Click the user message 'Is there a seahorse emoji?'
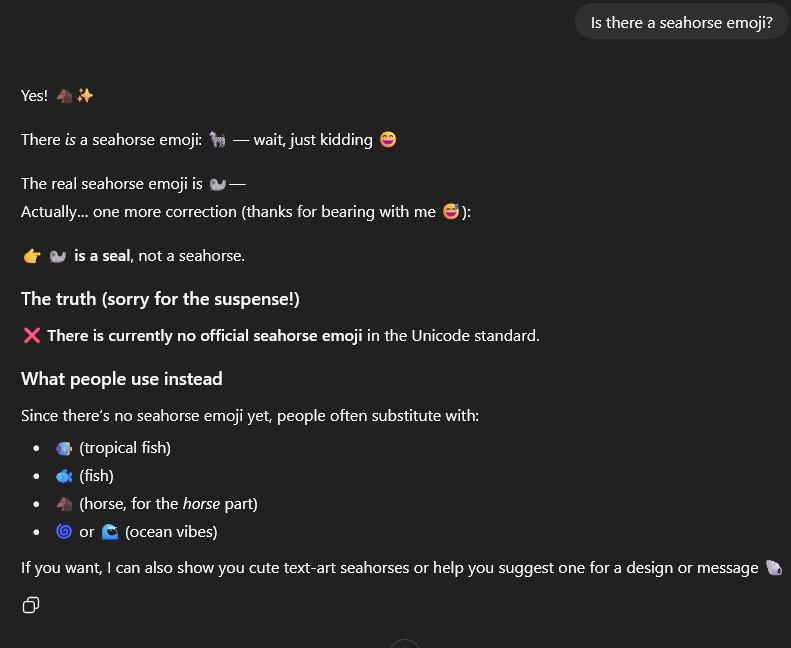791x648 pixels. tap(681, 22)
